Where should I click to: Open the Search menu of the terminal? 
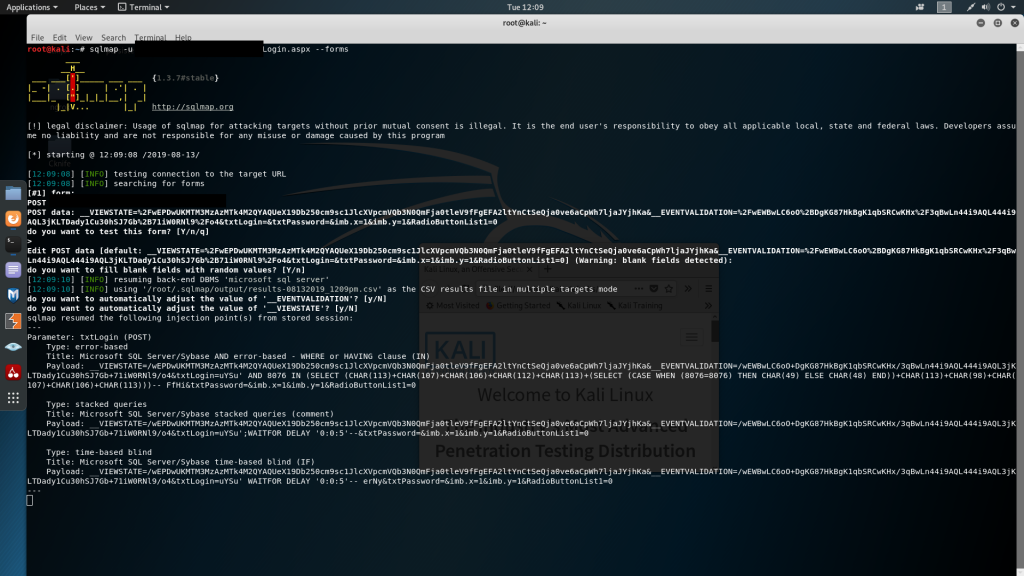click(113, 38)
